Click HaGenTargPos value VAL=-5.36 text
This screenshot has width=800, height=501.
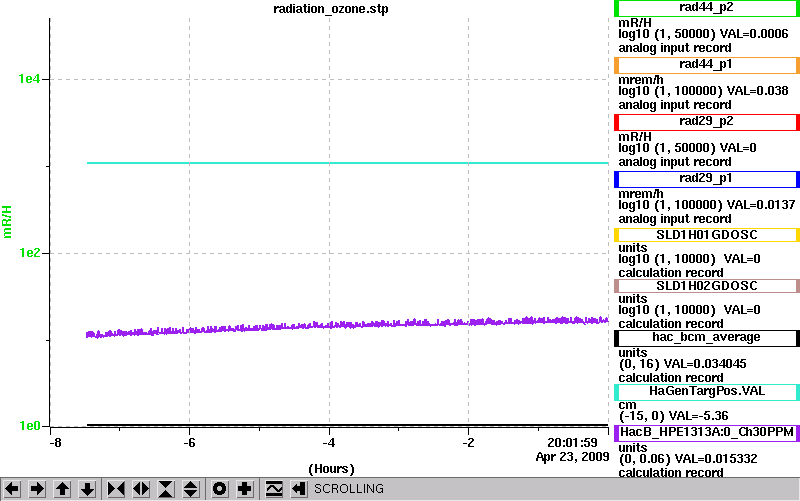698,416
